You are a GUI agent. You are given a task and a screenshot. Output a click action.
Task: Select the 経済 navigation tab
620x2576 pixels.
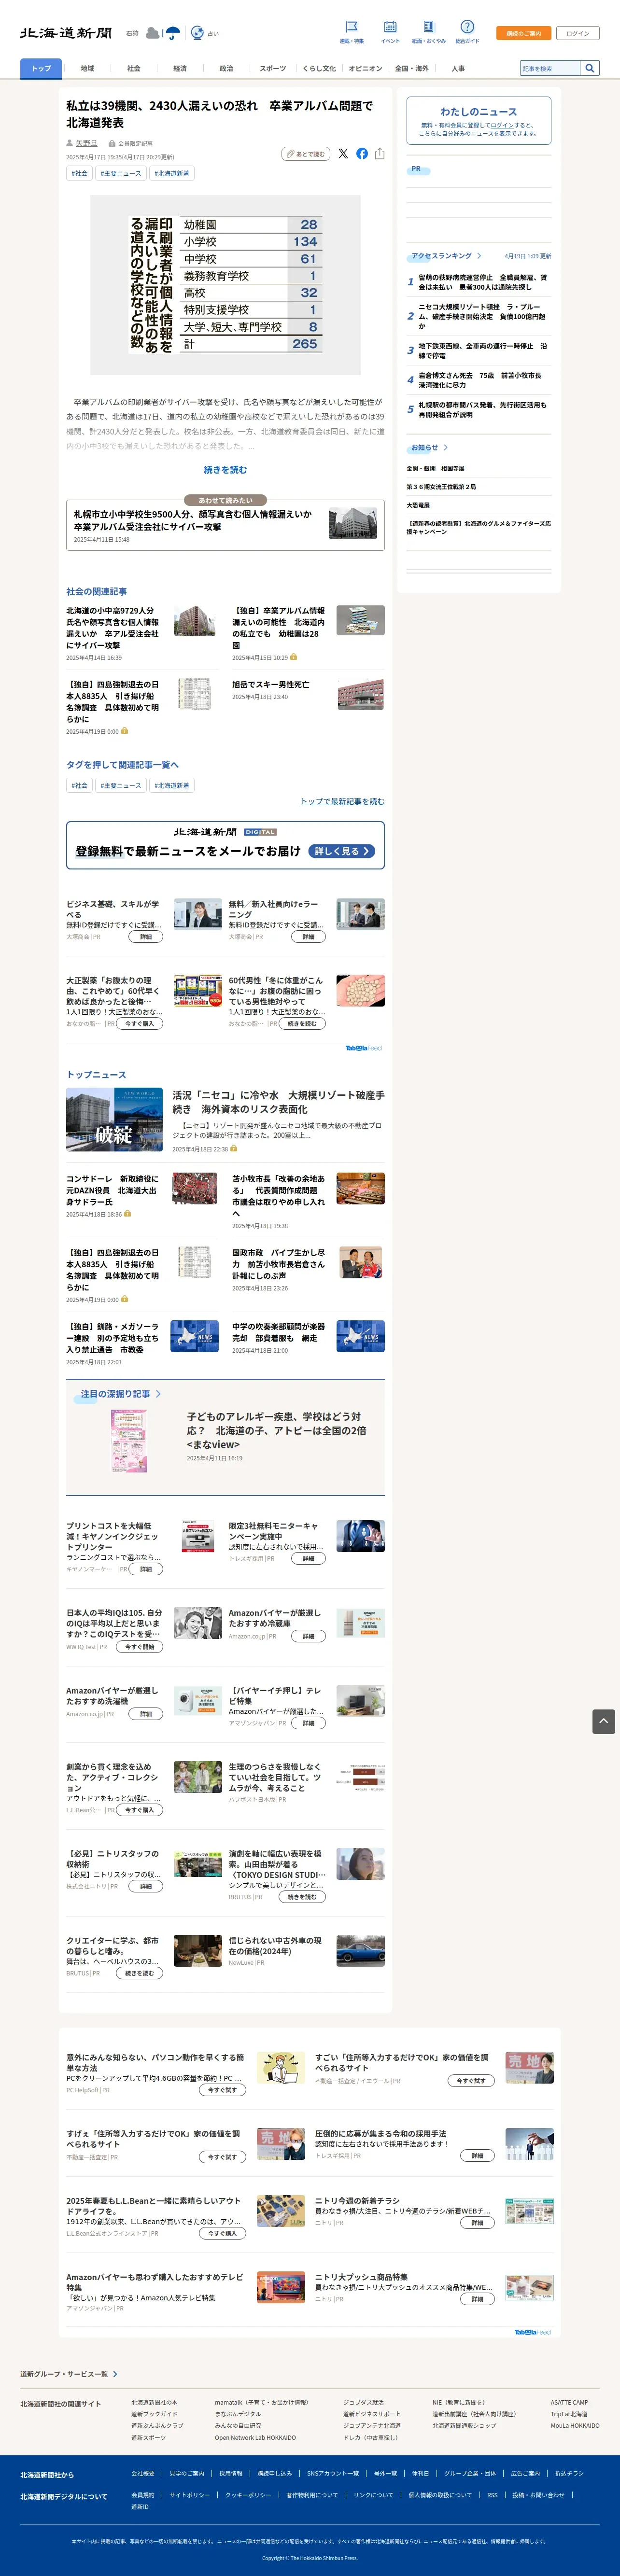(180, 68)
